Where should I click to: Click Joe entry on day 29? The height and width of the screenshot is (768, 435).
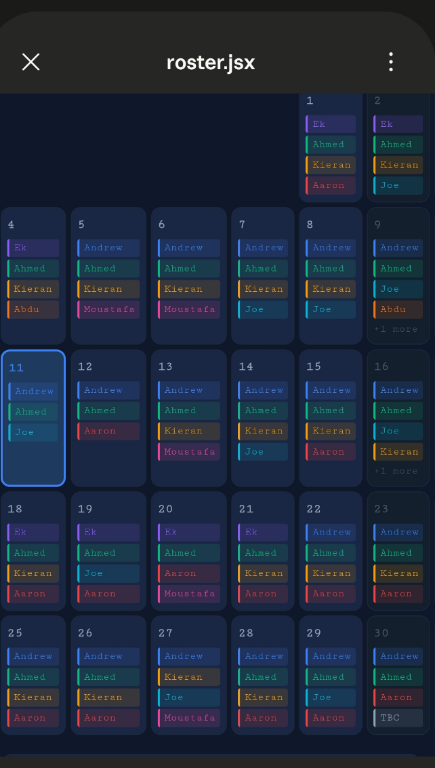click(x=331, y=697)
